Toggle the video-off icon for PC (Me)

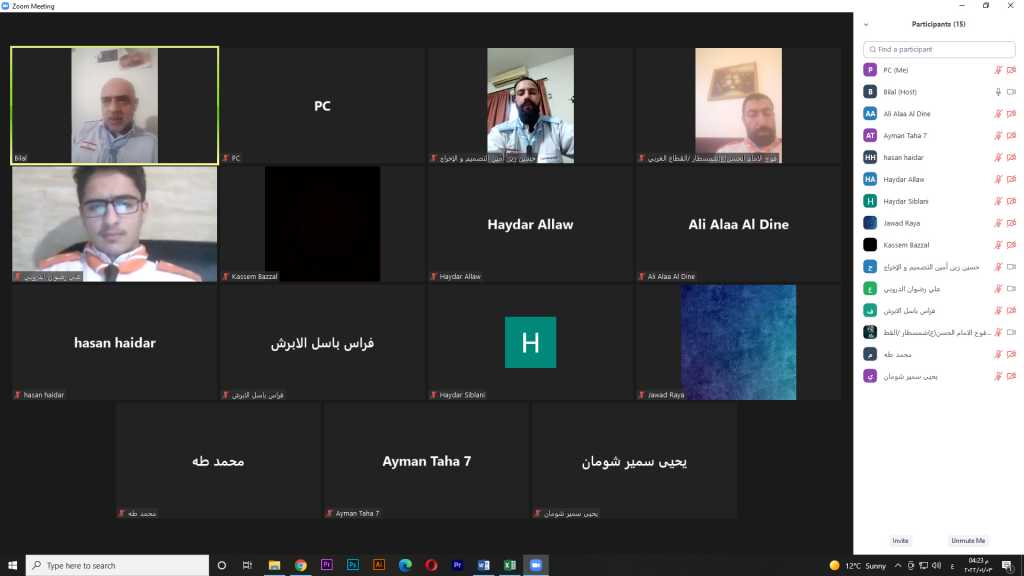click(1011, 70)
